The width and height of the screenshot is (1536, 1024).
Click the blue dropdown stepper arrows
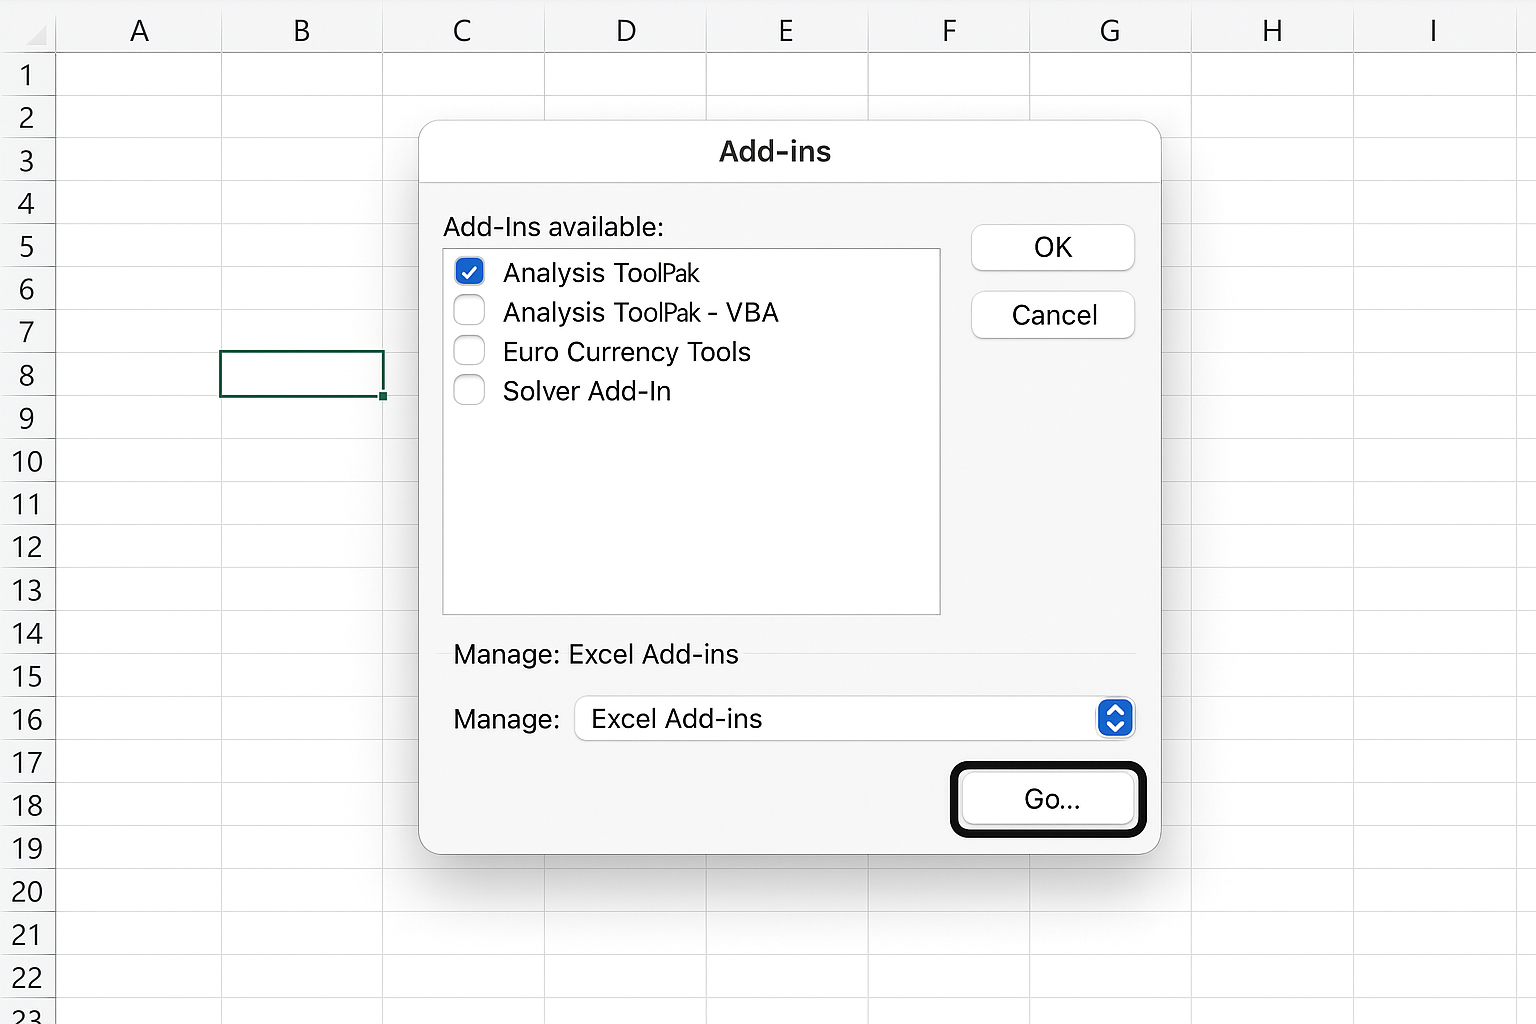tap(1115, 718)
